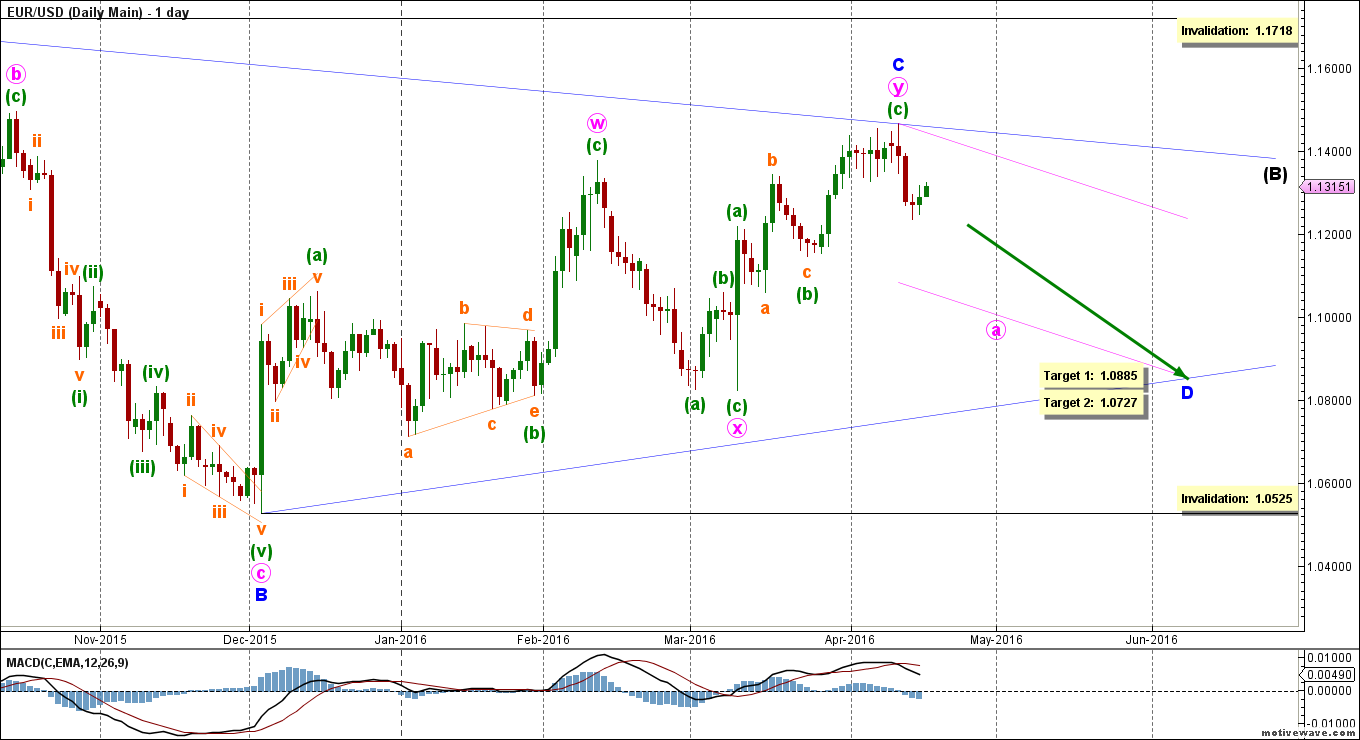
Task: Select the lower Invalidation: 1.0525 label
Action: point(1237,498)
